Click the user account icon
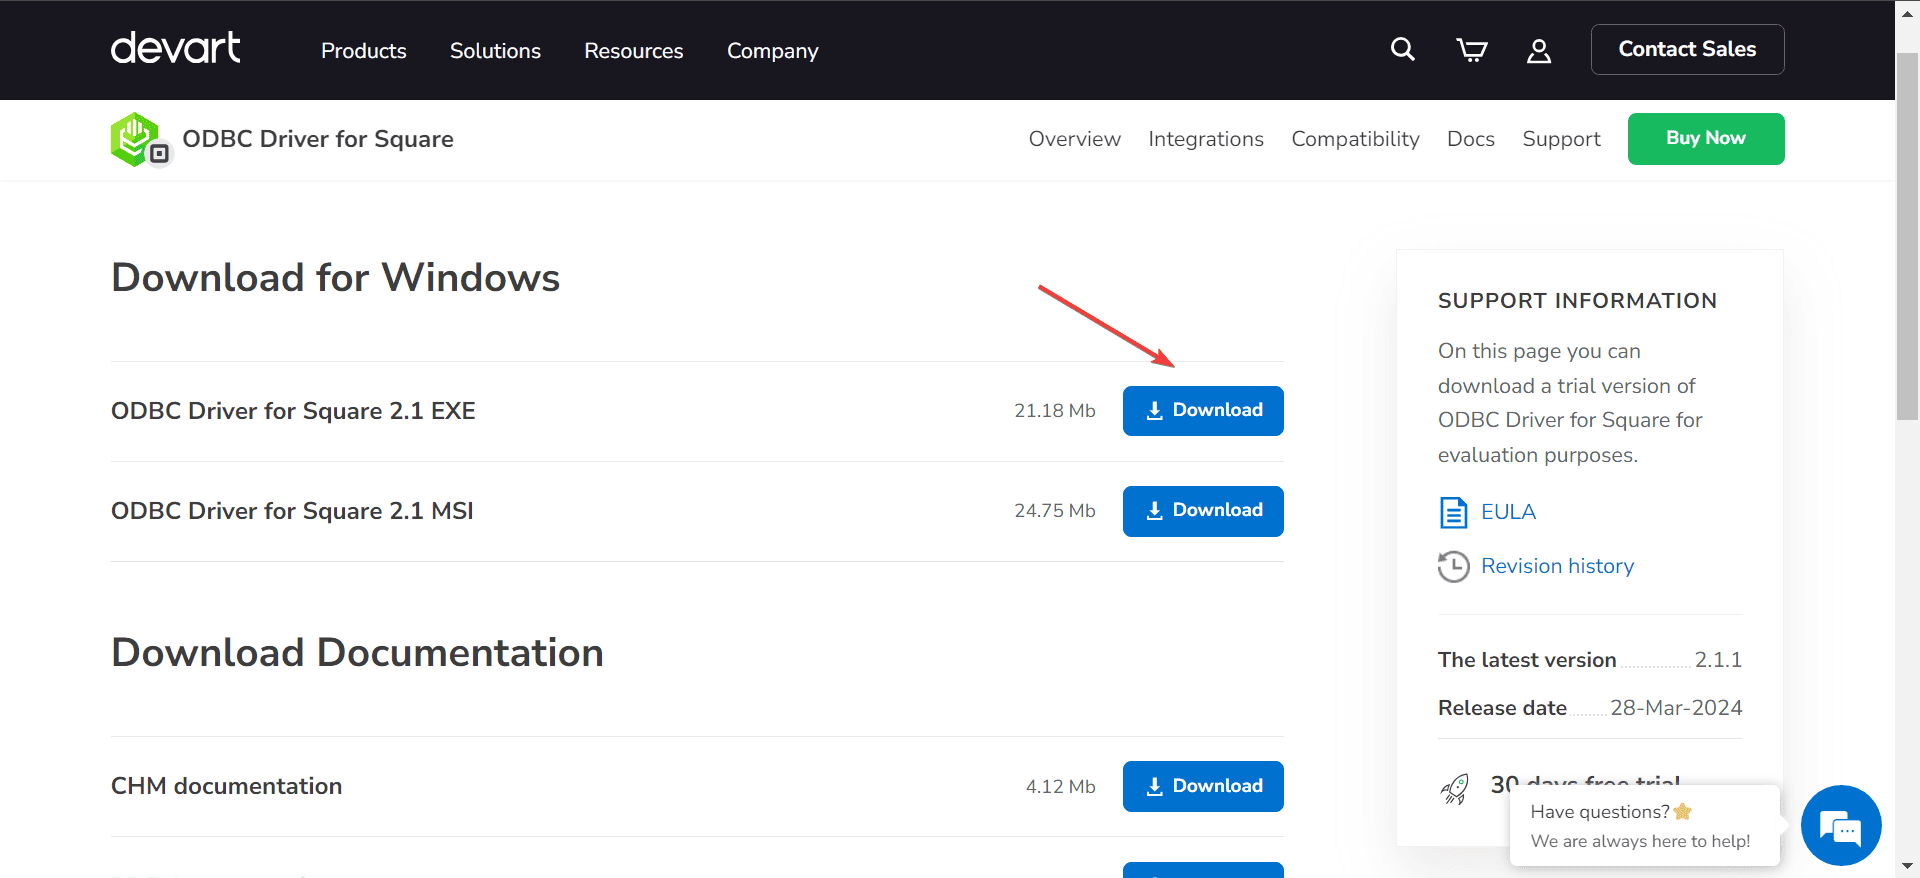 pyautogui.click(x=1539, y=51)
